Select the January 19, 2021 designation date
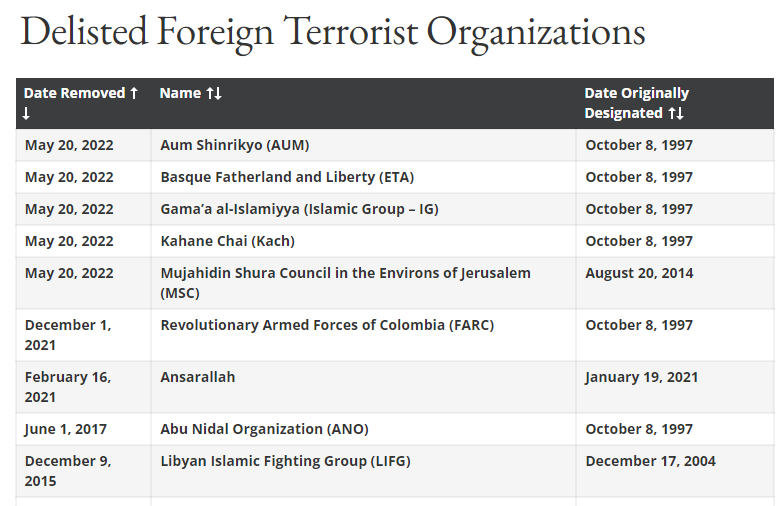Screen dimensions: 784x506 point(642,377)
